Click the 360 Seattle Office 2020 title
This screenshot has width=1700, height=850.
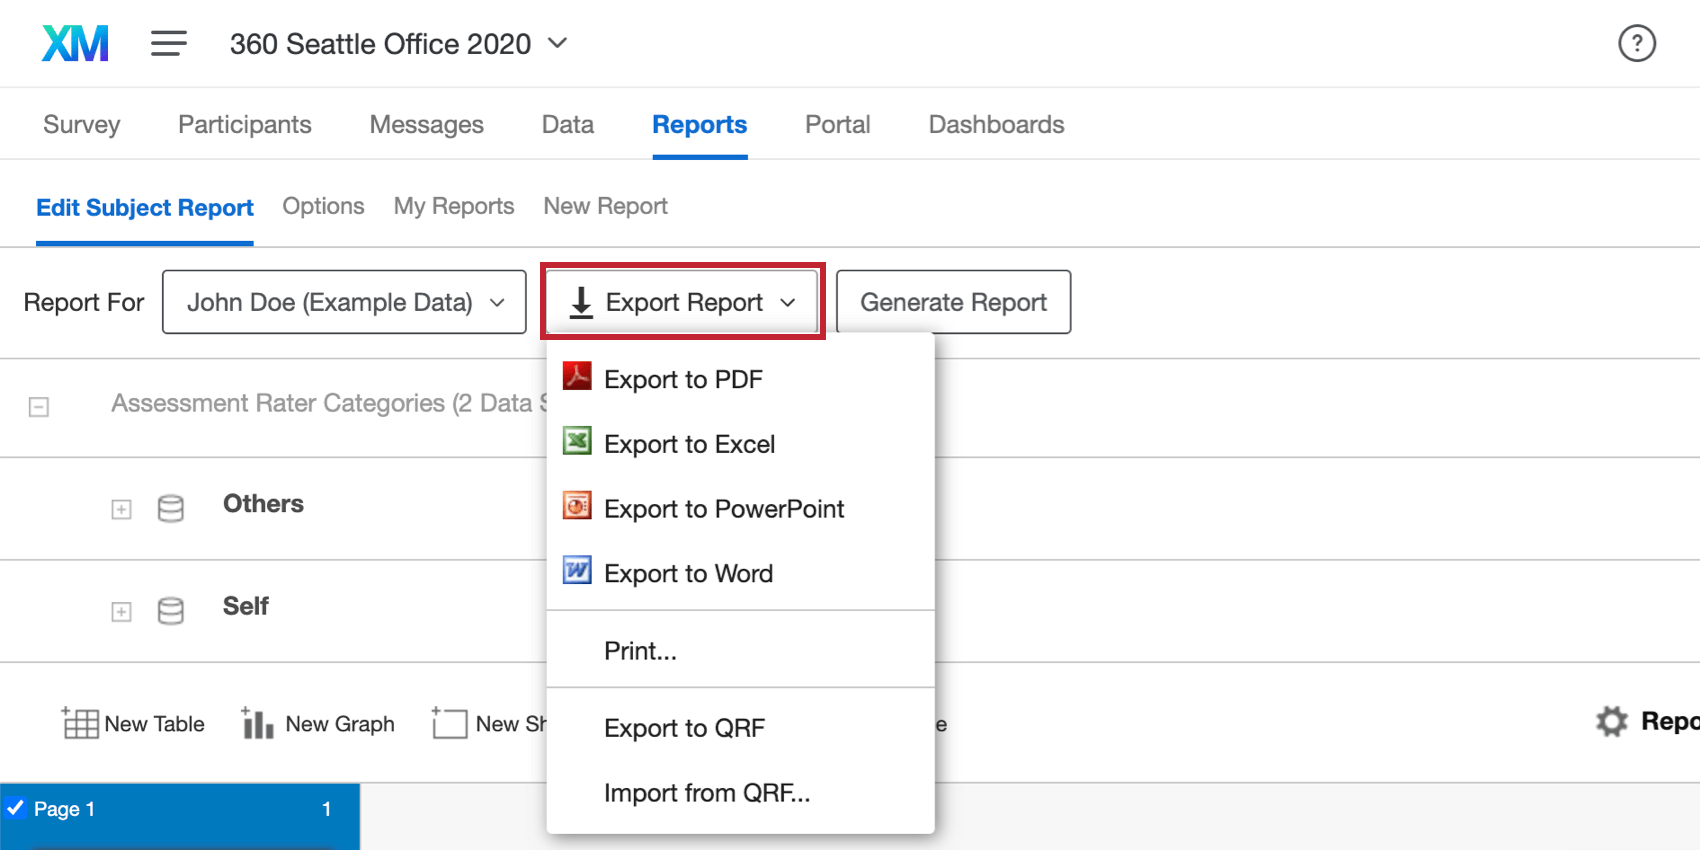coord(380,44)
